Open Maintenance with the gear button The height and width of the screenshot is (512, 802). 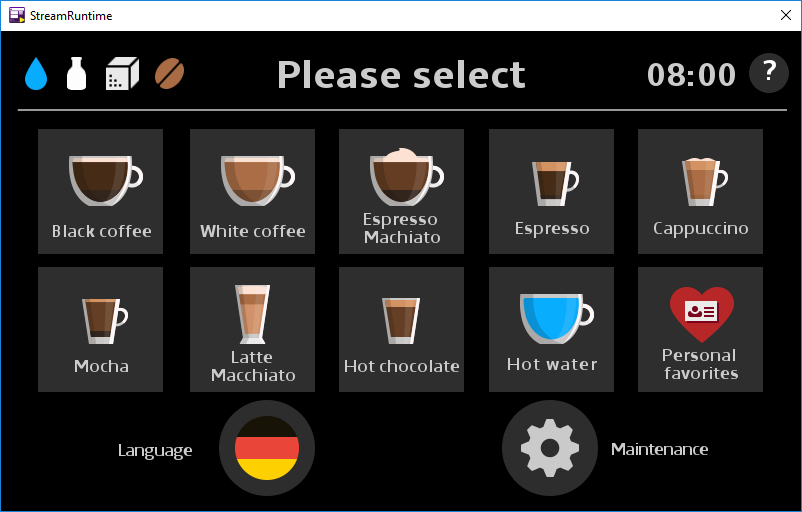pyautogui.click(x=550, y=448)
